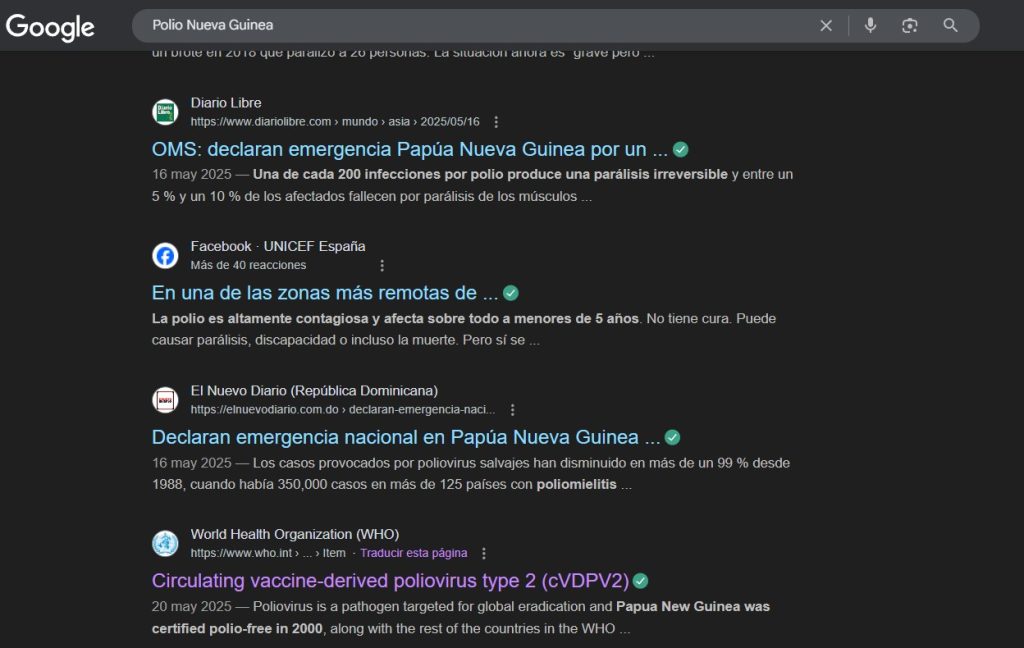Open the three-dot menu for Facebook UNICEF result
The height and width of the screenshot is (648, 1024).
382,266
